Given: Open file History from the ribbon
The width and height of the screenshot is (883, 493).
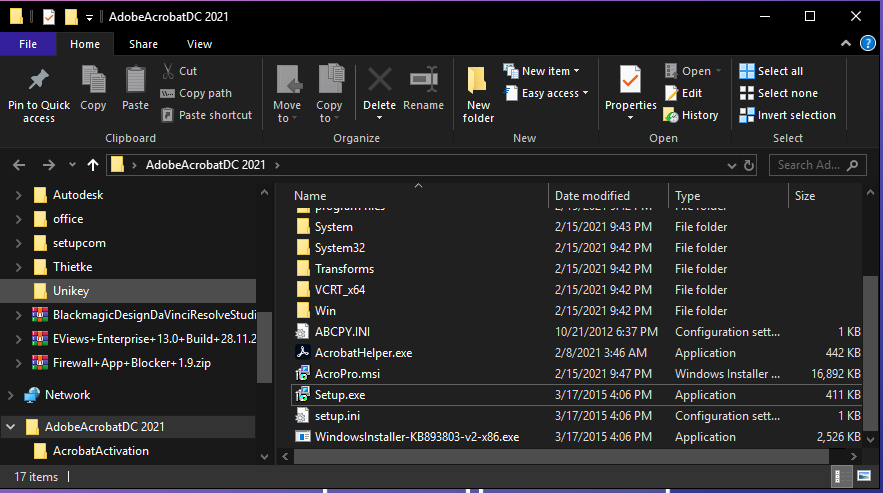Looking at the screenshot, I should [691, 115].
